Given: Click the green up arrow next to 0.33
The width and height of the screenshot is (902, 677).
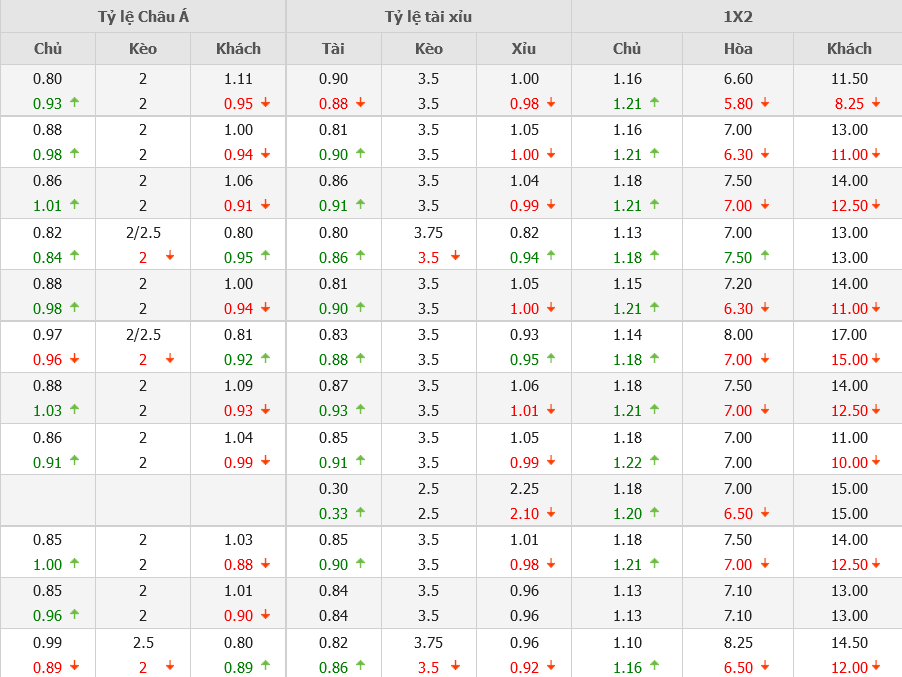Looking at the screenshot, I should click(x=360, y=512).
